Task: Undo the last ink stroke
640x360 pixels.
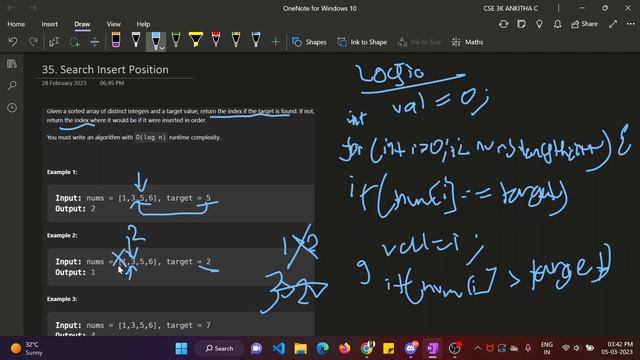Action: (13, 42)
